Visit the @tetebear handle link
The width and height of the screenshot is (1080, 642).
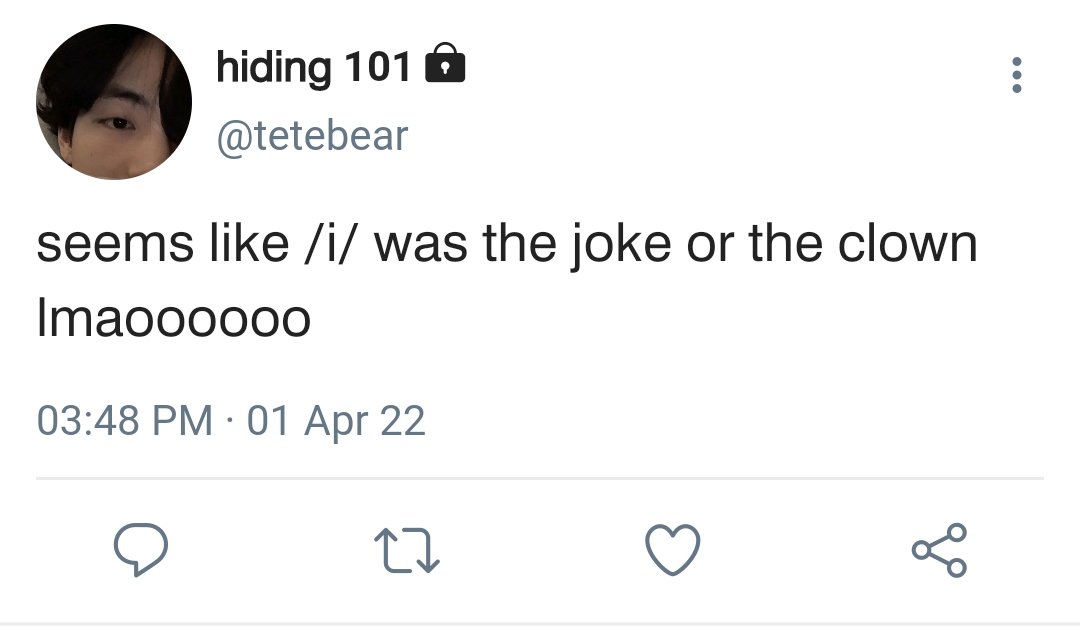pyautogui.click(x=312, y=136)
